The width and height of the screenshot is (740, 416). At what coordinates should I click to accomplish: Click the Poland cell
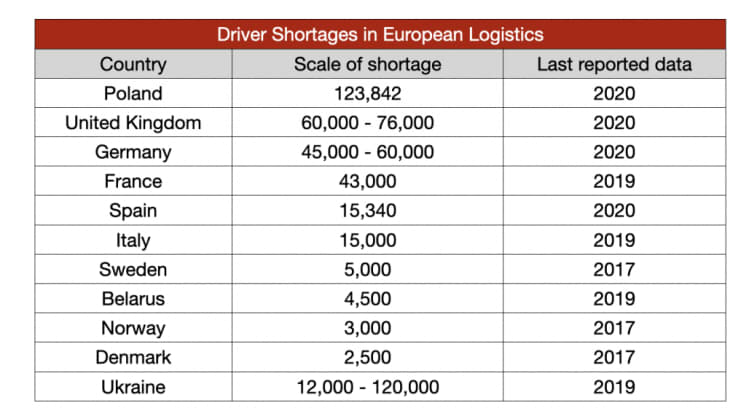[x=133, y=93]
